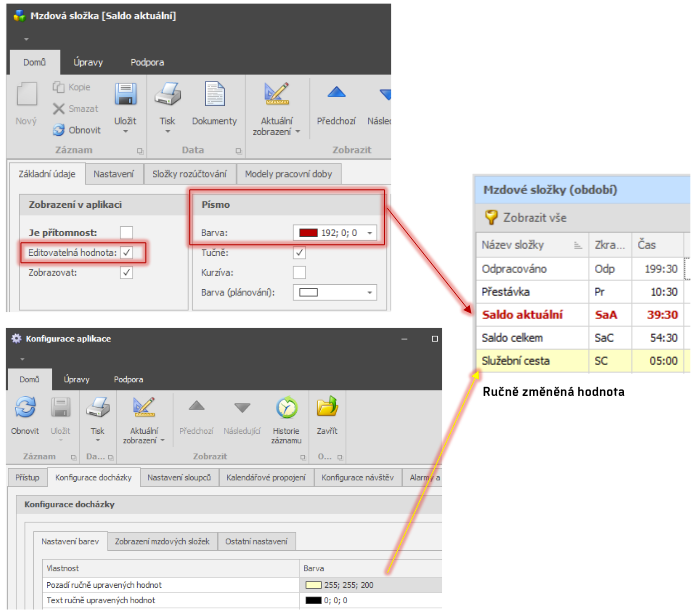Viewport: 696px width, 616px height.
Task: Select Pozadí ručně upravených hodnot row
Action: pos(242,585)
